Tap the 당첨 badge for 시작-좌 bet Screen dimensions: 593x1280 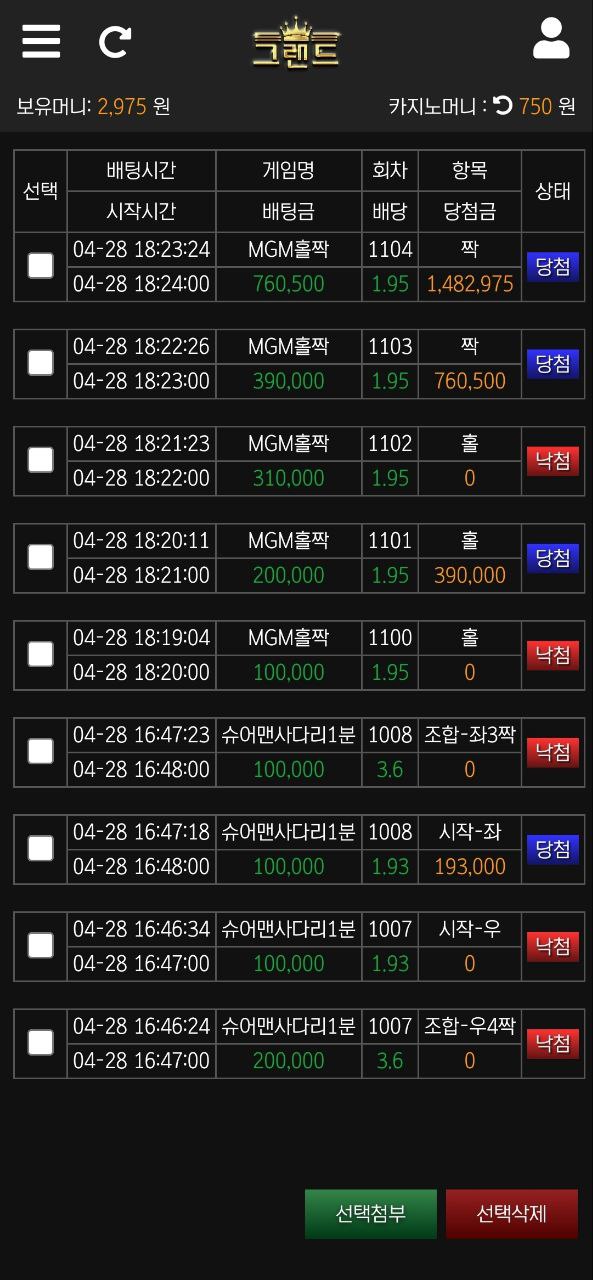click(553, 849)
